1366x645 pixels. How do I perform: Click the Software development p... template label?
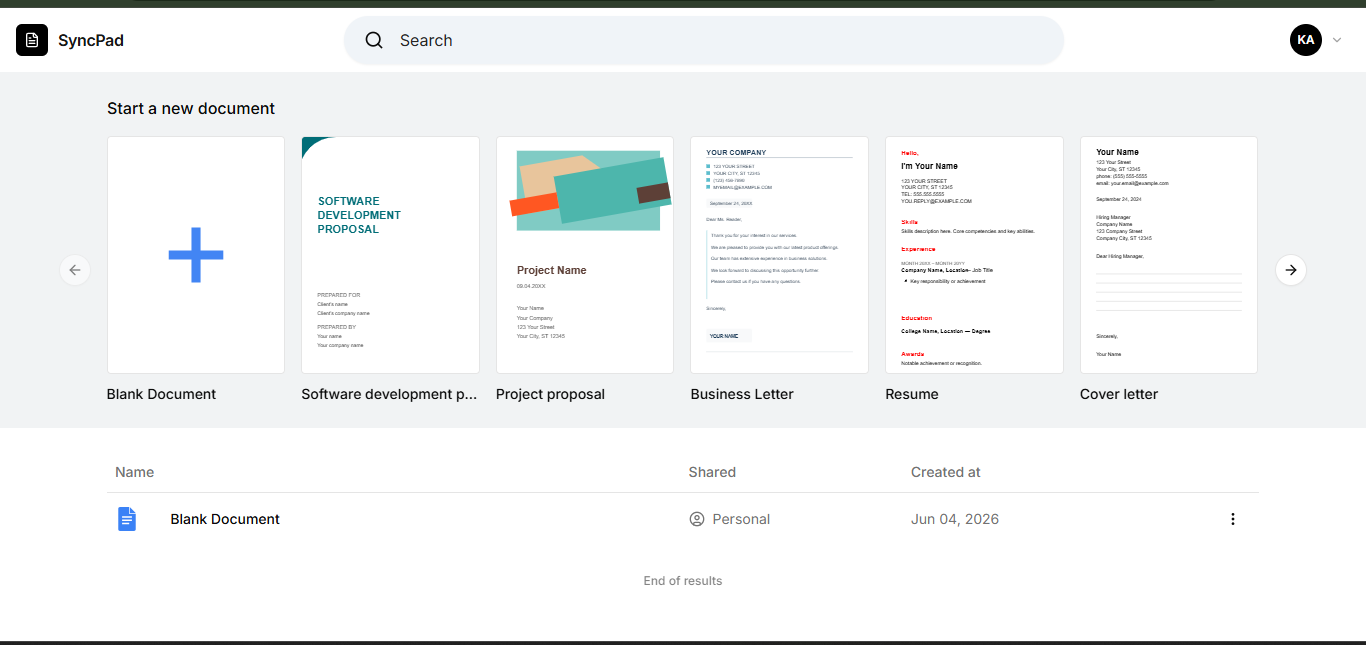click(x=389, y=394)
